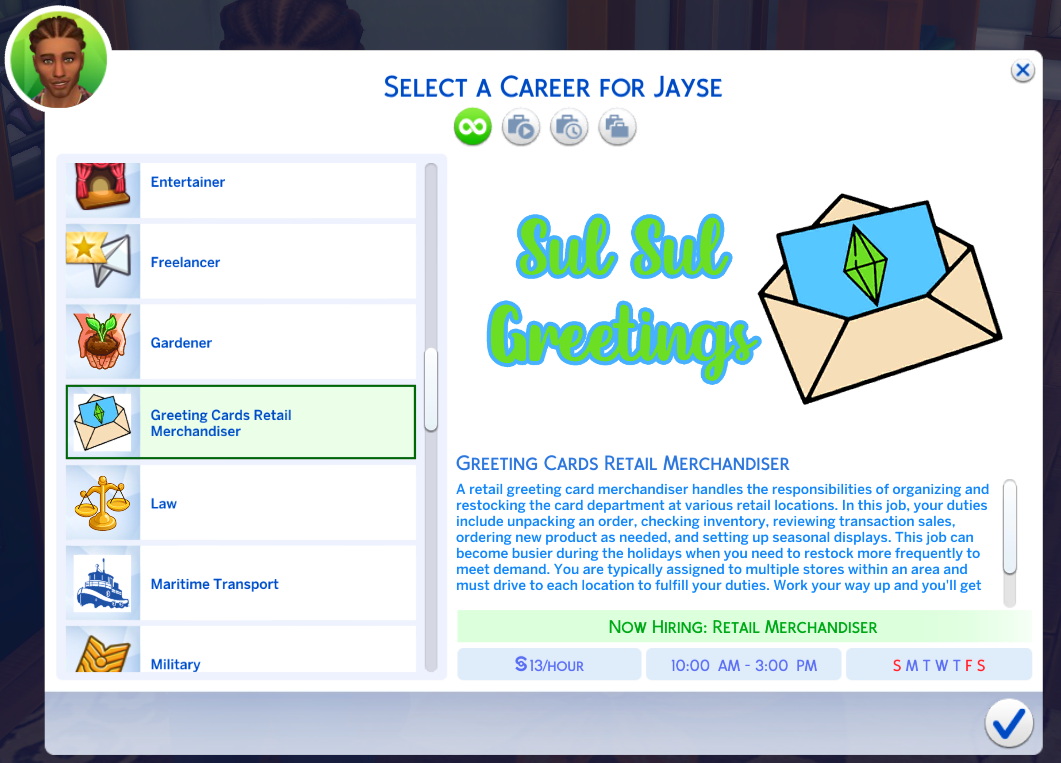
Task: Click the Sul Sul Greetings banner image
Action: pyautogui.click(x=742, y=298)
